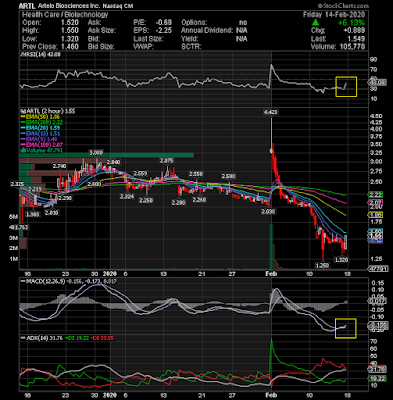Click the 2.875 price label

pos(166,161)
